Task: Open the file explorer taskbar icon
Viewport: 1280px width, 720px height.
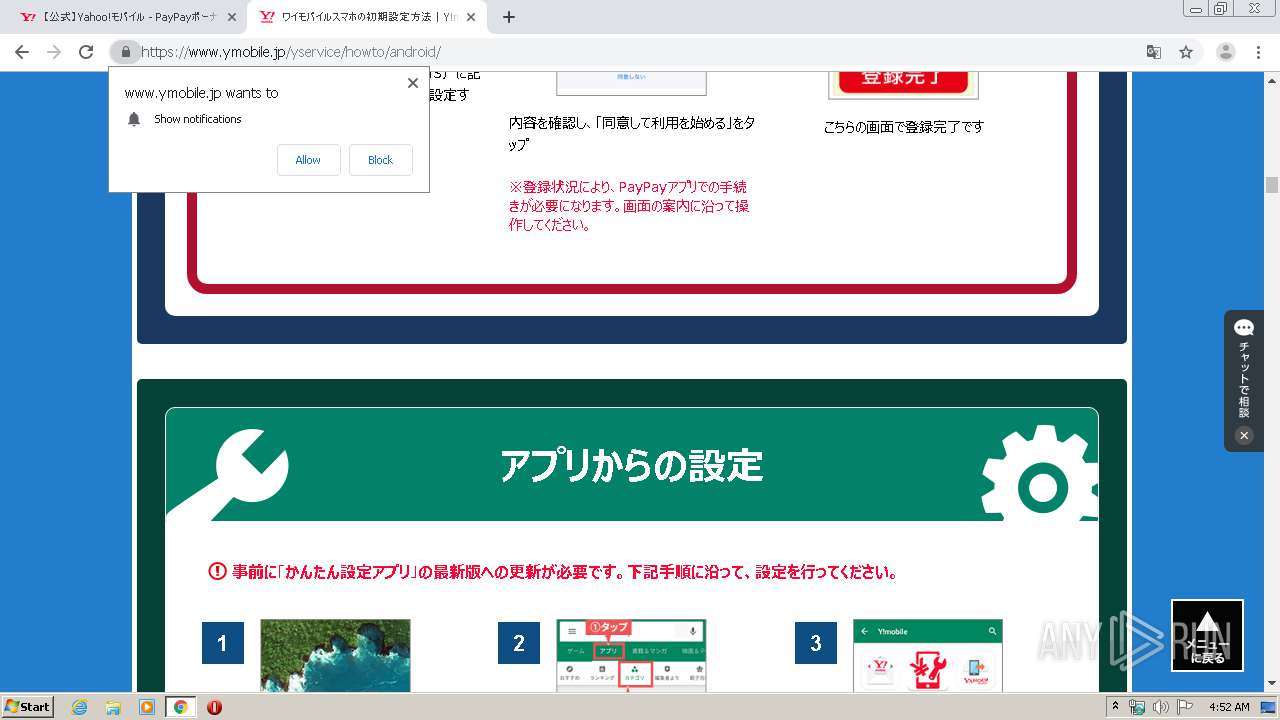Action: click(x=113, y=707)
